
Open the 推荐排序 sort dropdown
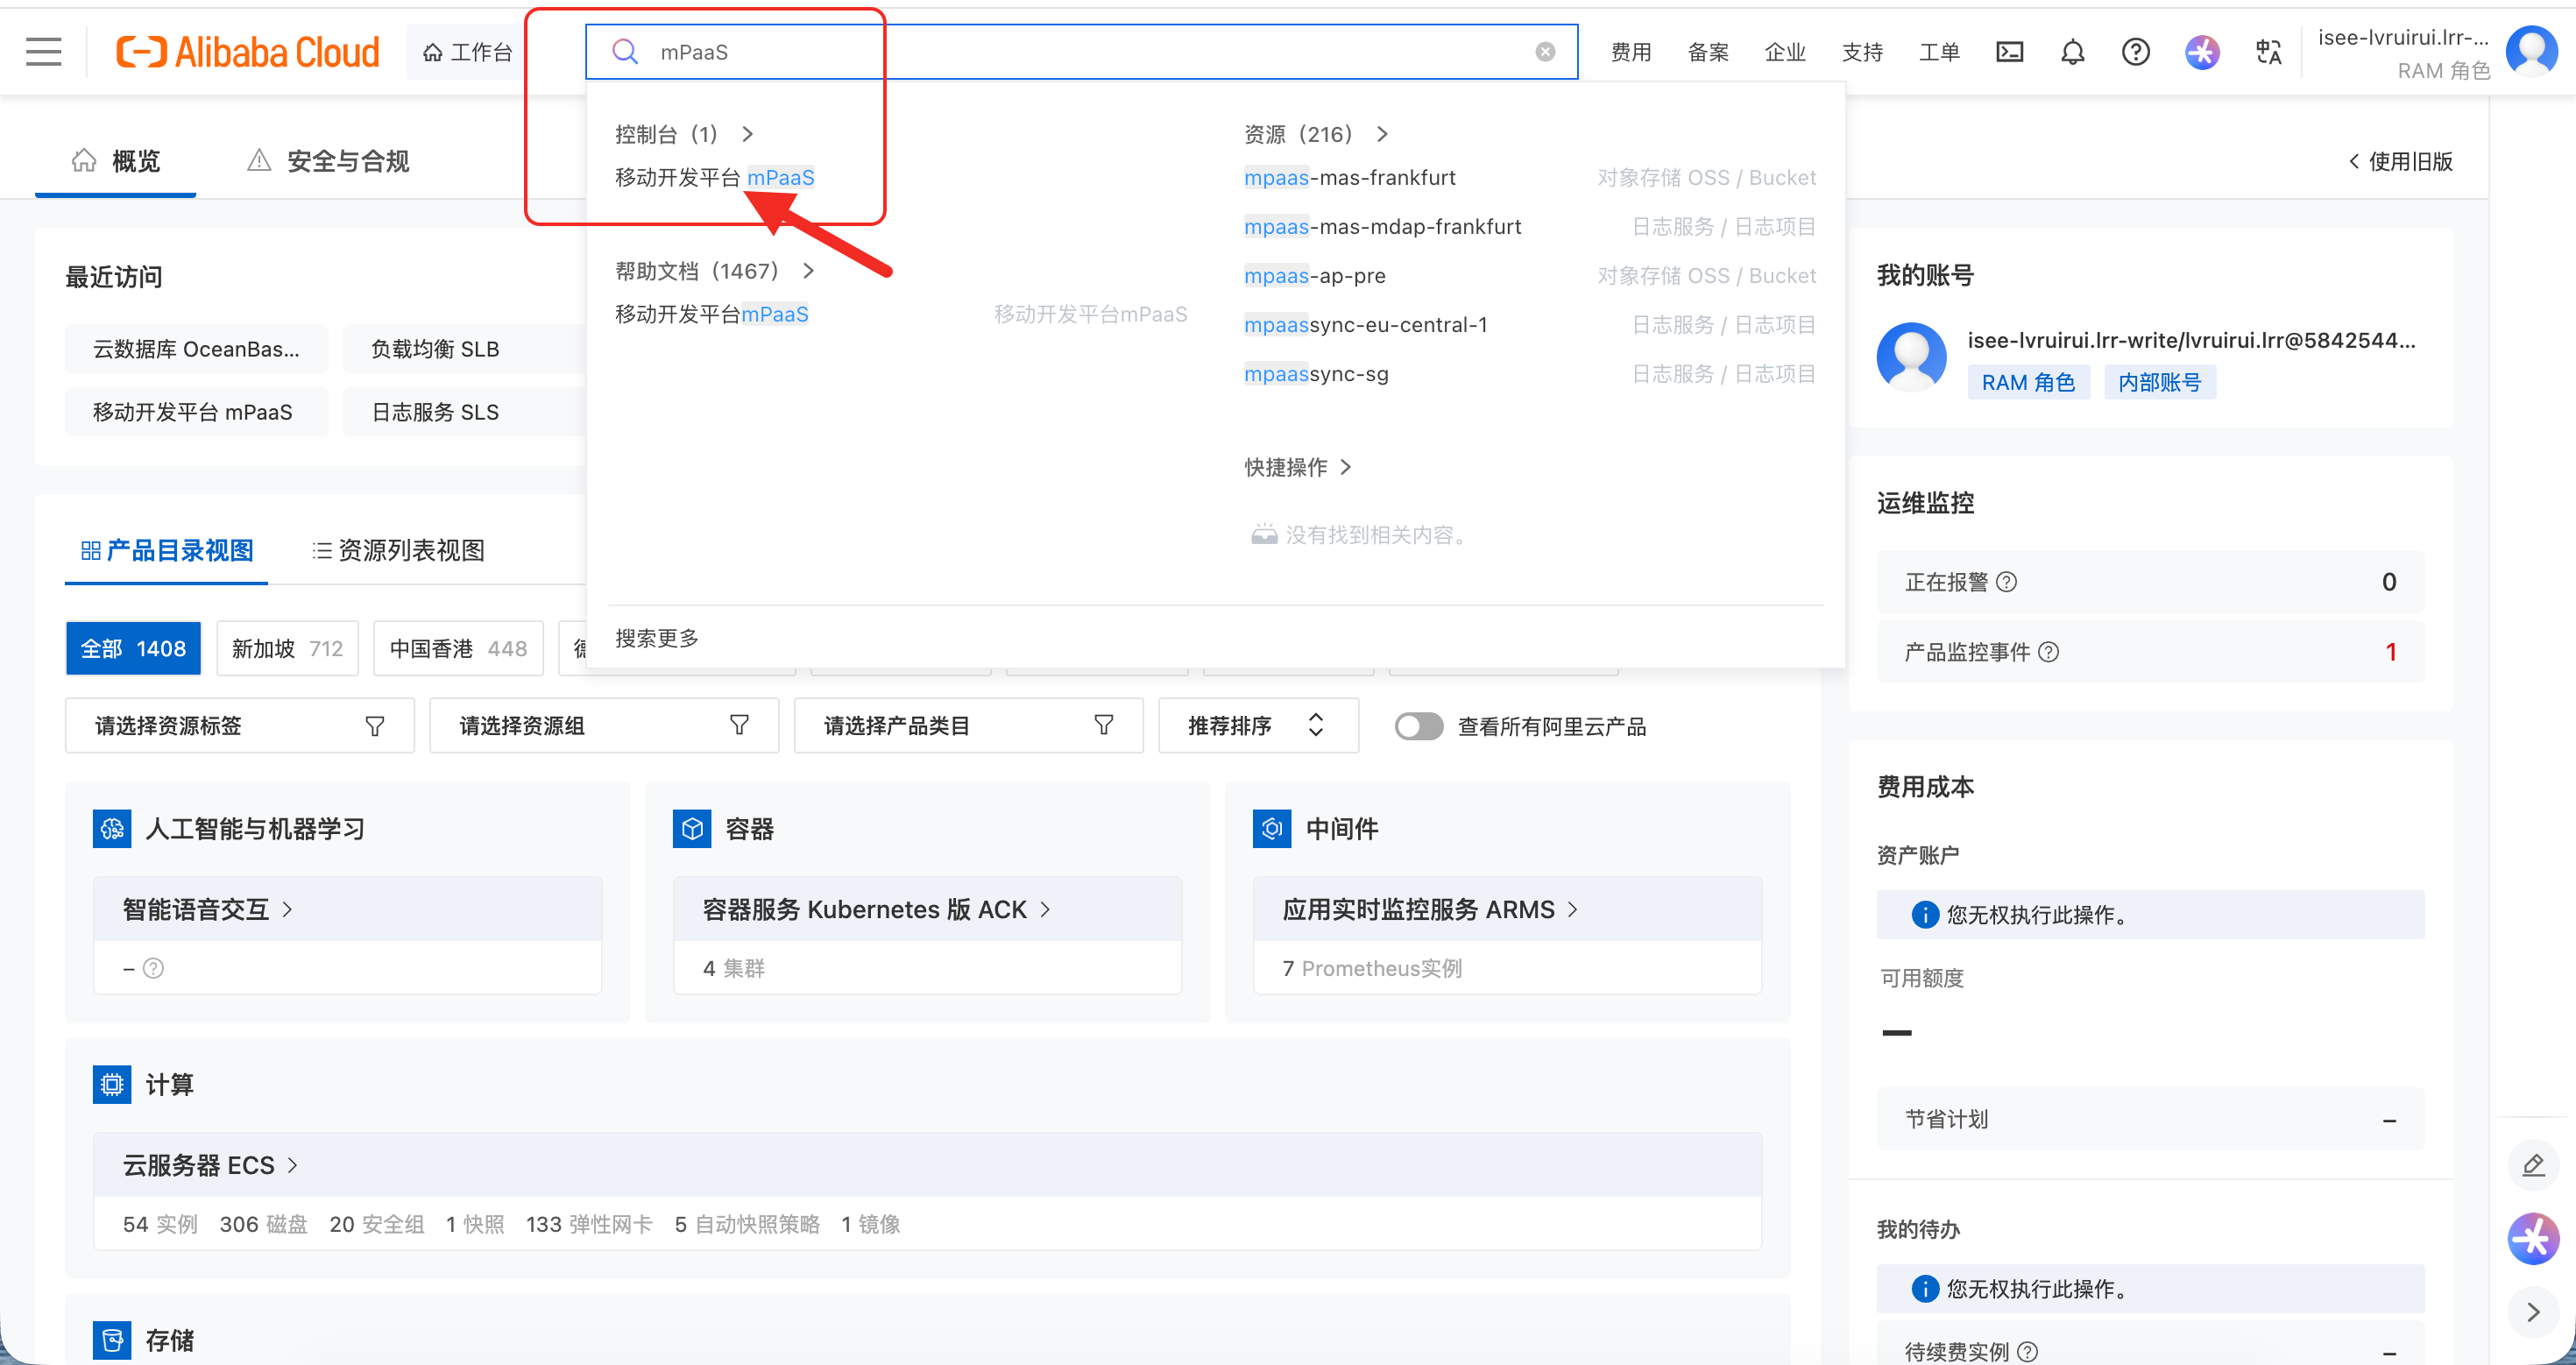coord(1257,726)
